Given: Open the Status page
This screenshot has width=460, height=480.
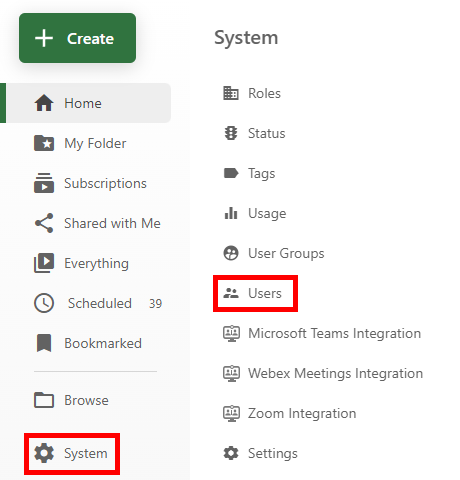Looking at the screenshot, I should pos(267,133).
